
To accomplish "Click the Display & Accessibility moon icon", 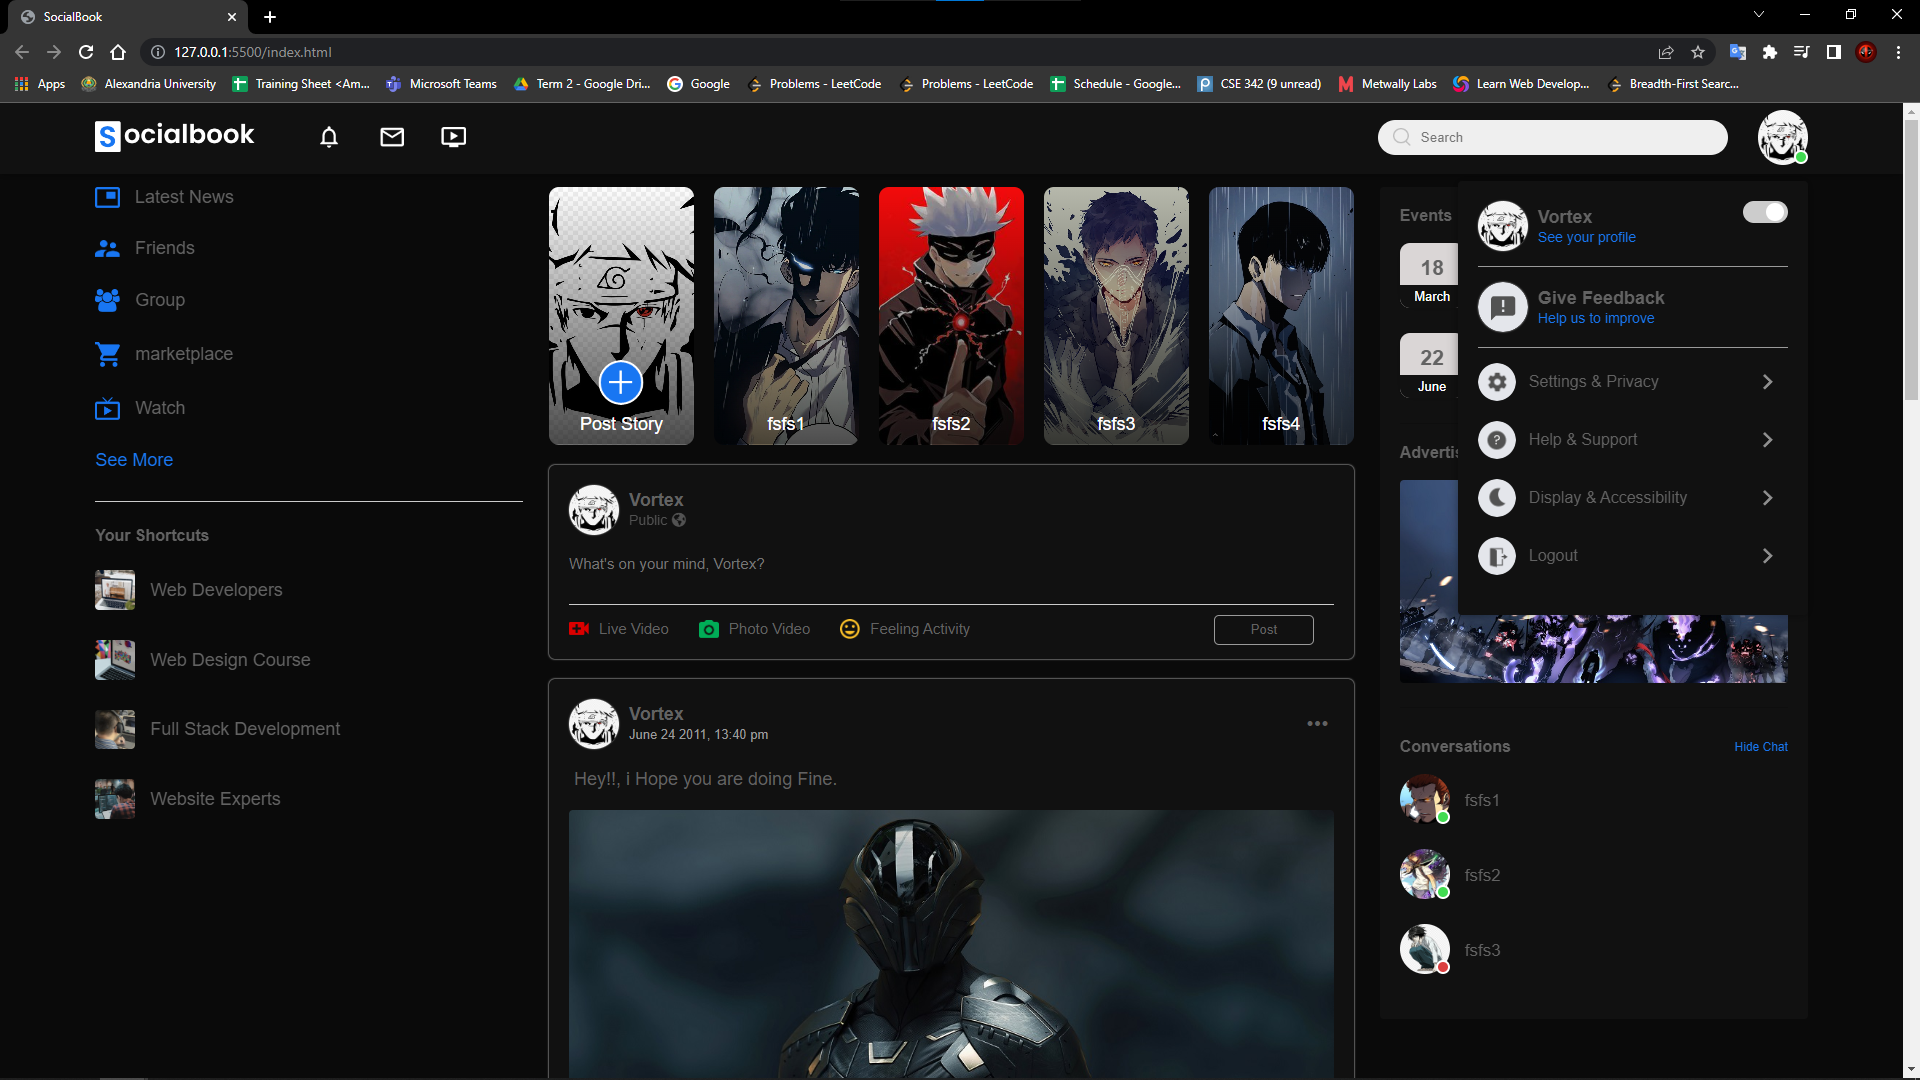I will (1496, 497).
